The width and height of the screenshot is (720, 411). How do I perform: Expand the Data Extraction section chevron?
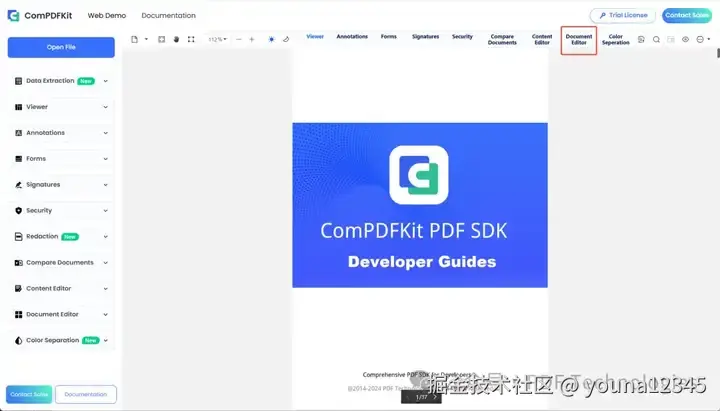point(106,81)
